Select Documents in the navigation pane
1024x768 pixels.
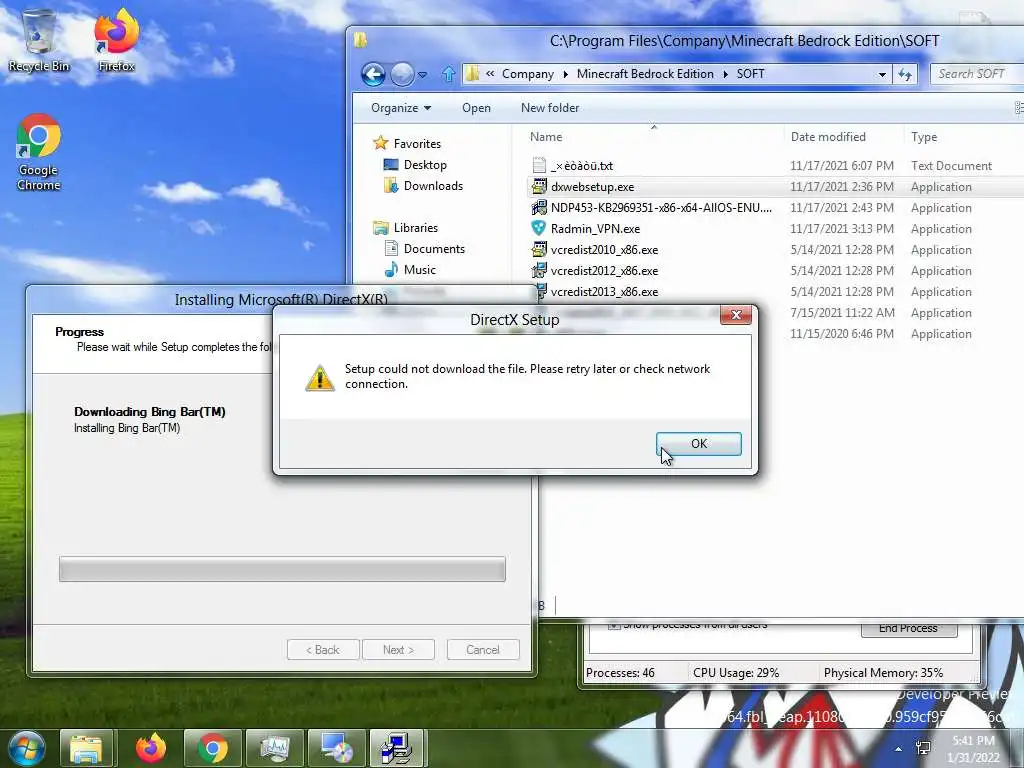click(x=434, y=248)
